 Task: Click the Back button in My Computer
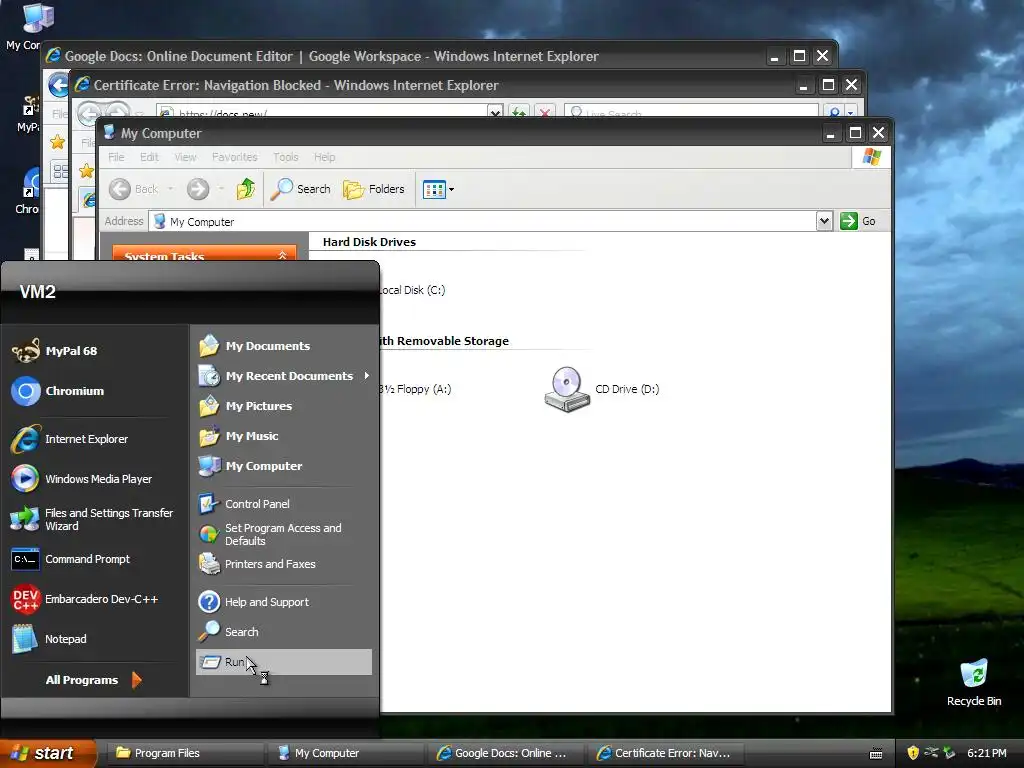(x=134, y=189)
